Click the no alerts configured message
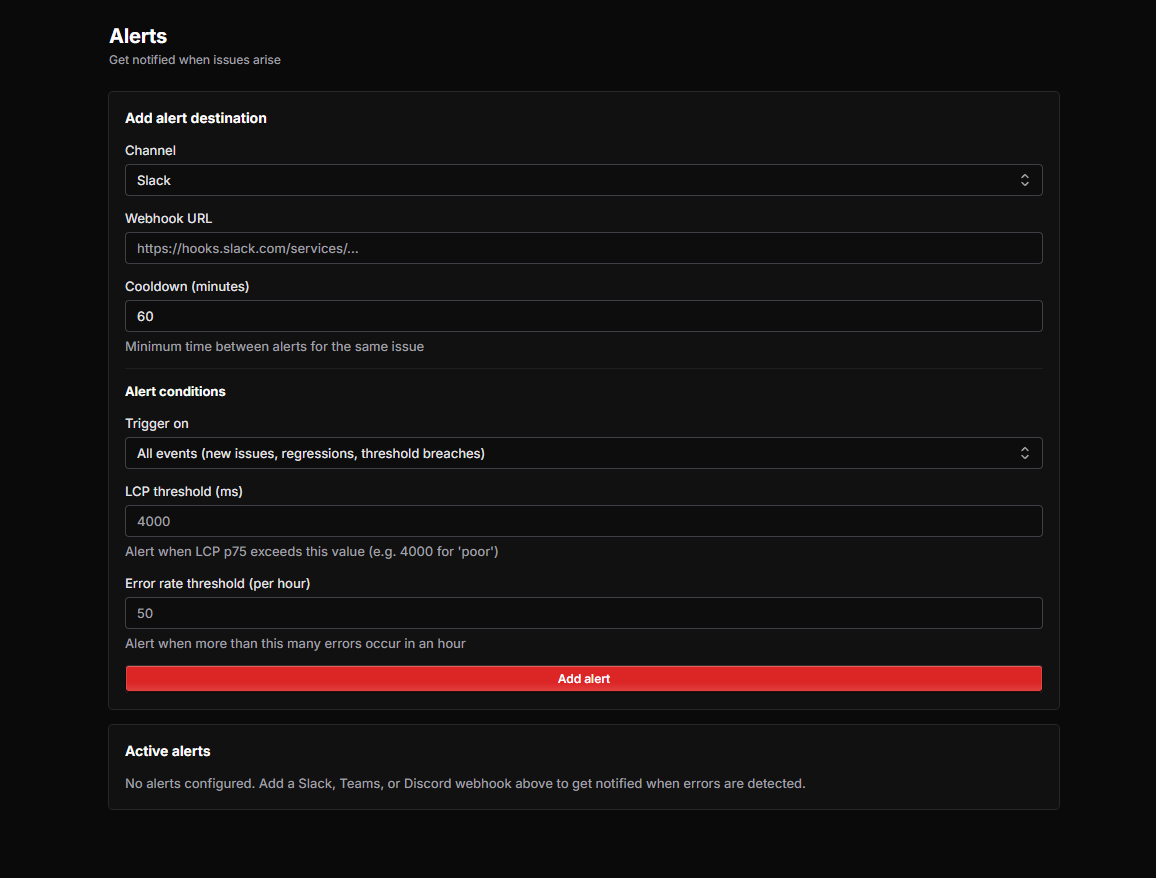This screenshot has height=878, width=1156. pyautogui.click(x=465, y=783)
